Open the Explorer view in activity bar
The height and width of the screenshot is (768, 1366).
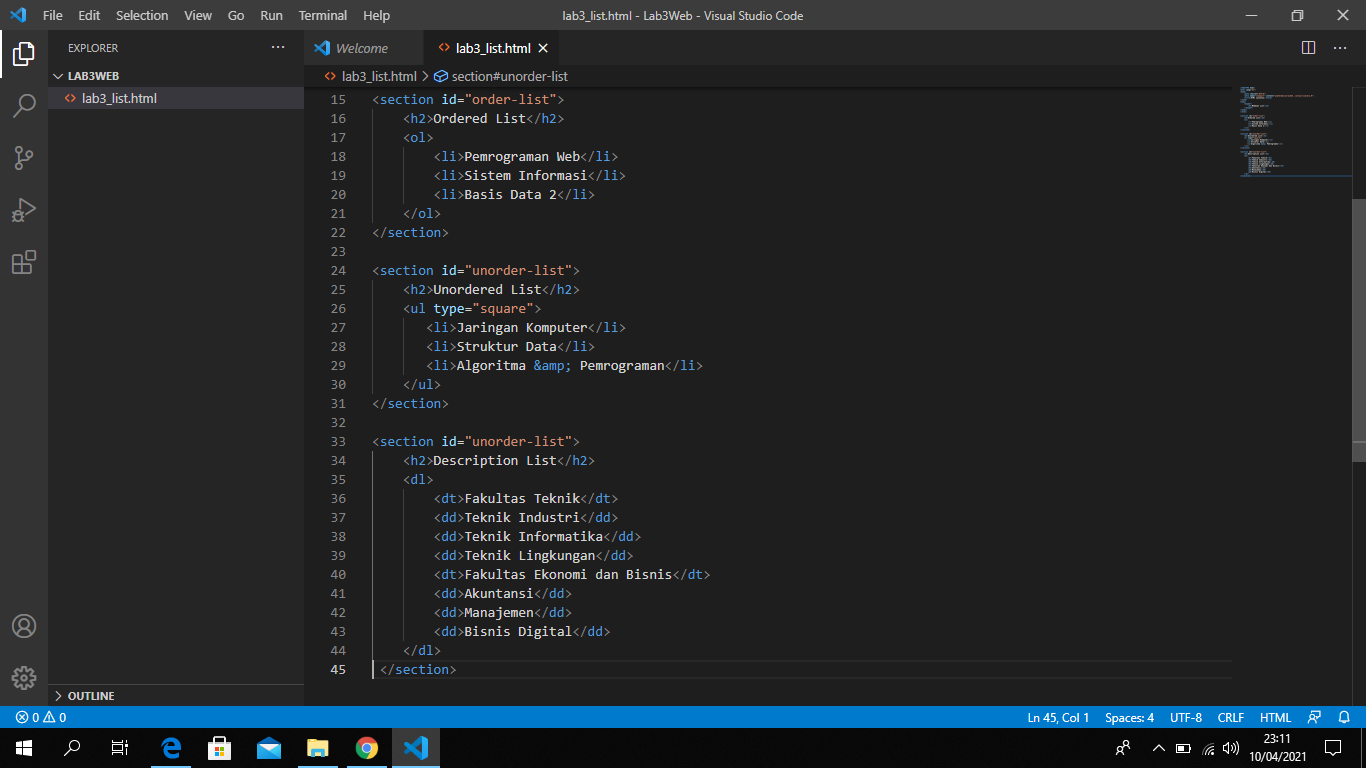(24, 54)
